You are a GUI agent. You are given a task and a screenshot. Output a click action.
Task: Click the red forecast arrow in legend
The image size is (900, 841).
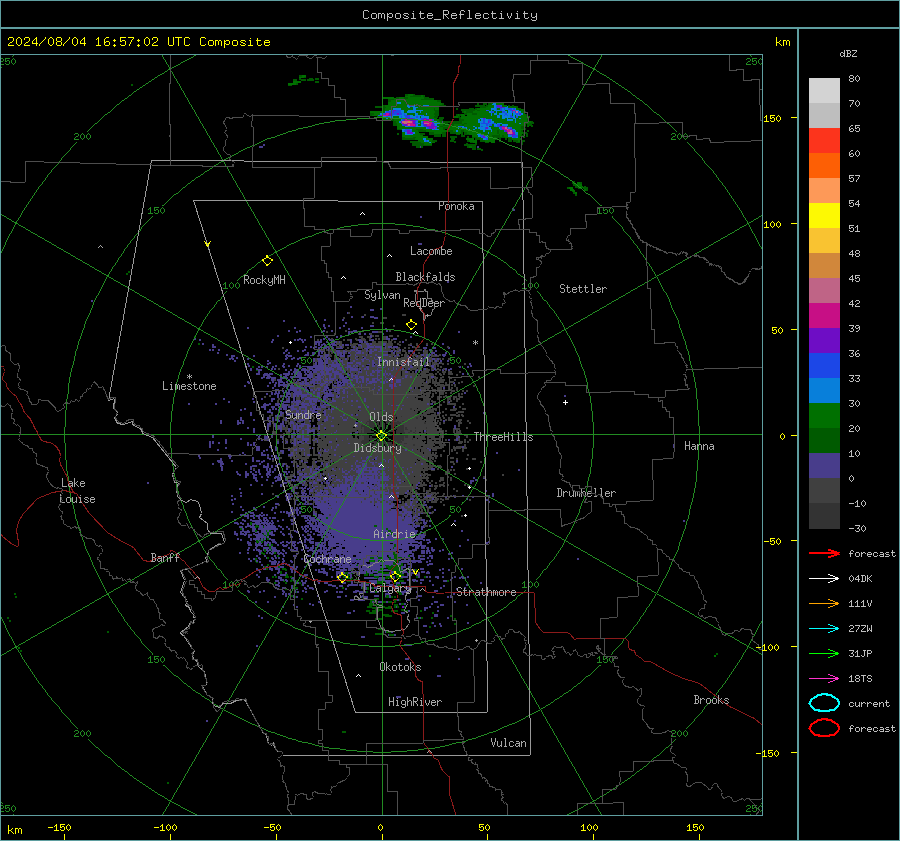[824, 553]
